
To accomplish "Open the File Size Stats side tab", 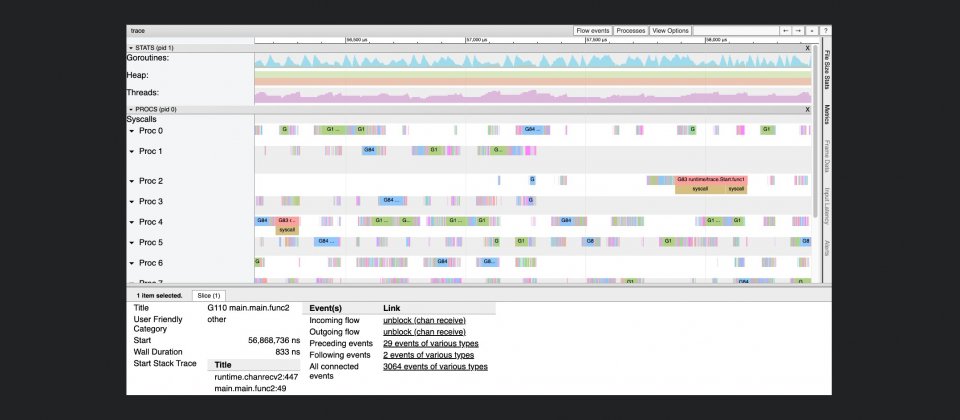I will tap(826, 70).
